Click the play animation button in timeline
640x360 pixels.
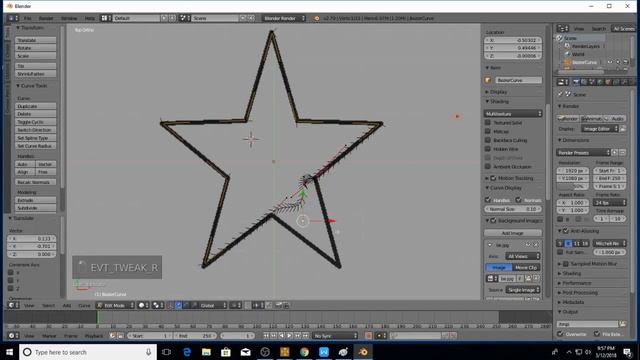point(289,336)
